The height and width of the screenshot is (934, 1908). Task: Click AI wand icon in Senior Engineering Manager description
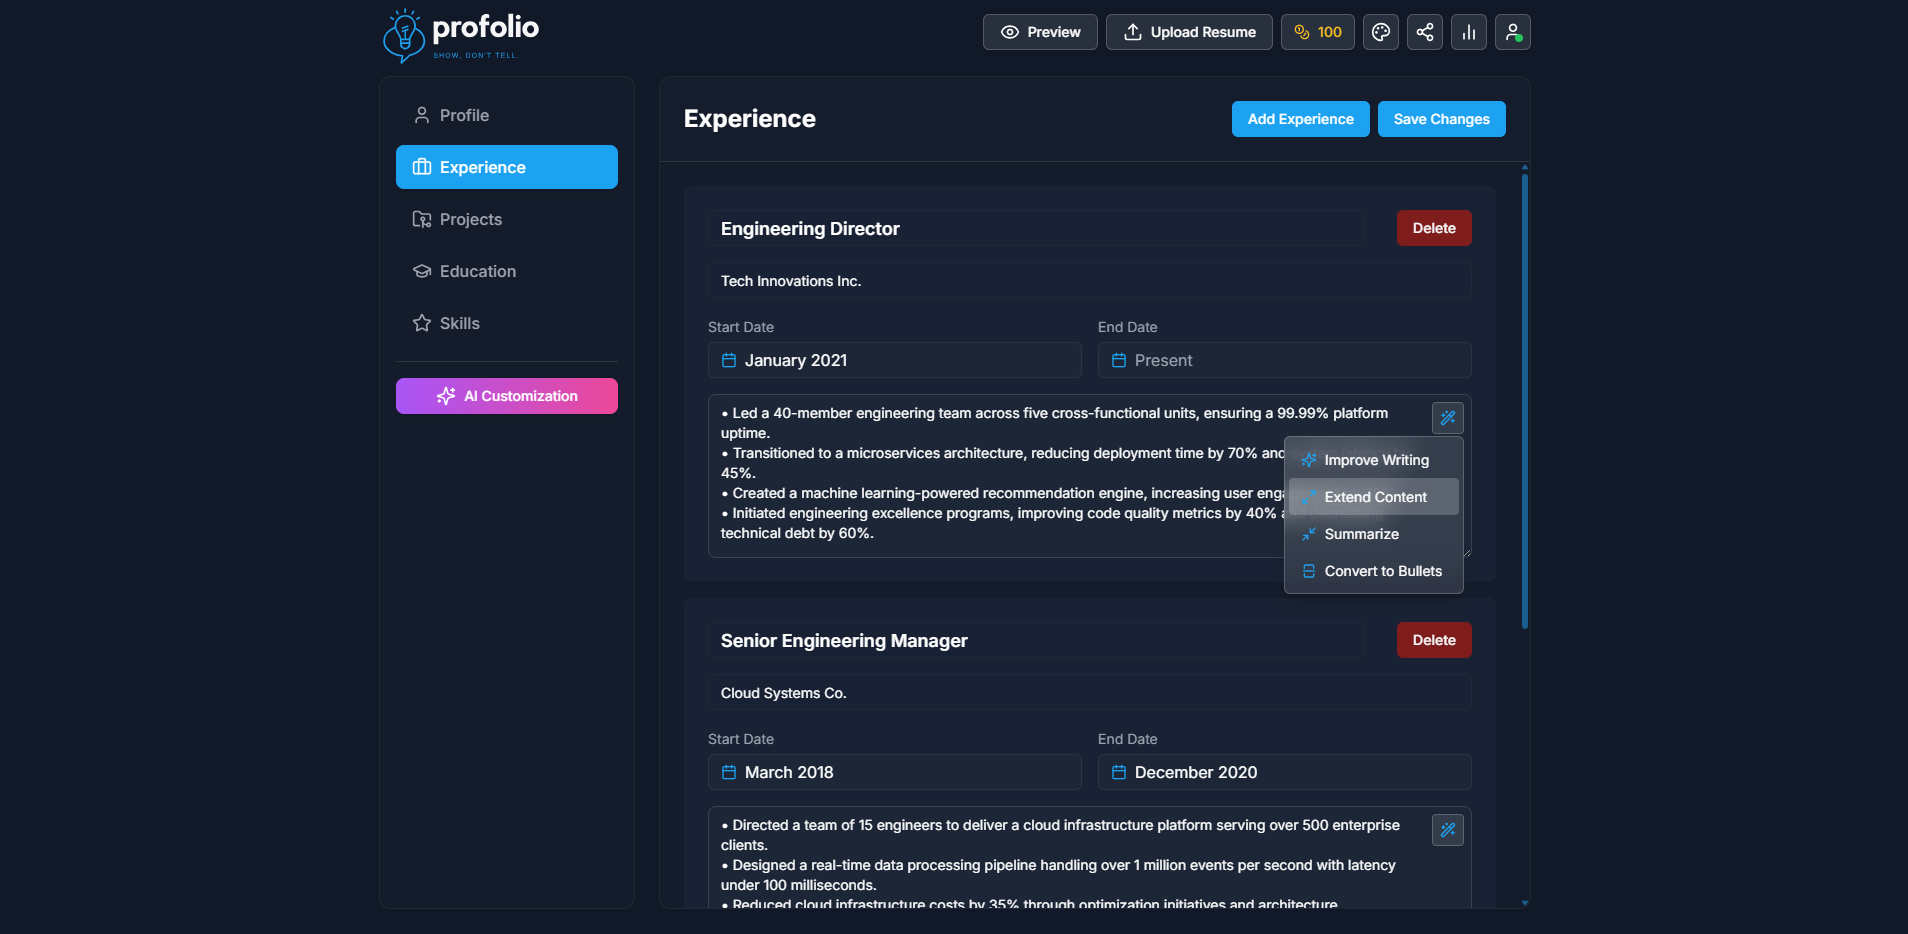[x=1448, y=830]
